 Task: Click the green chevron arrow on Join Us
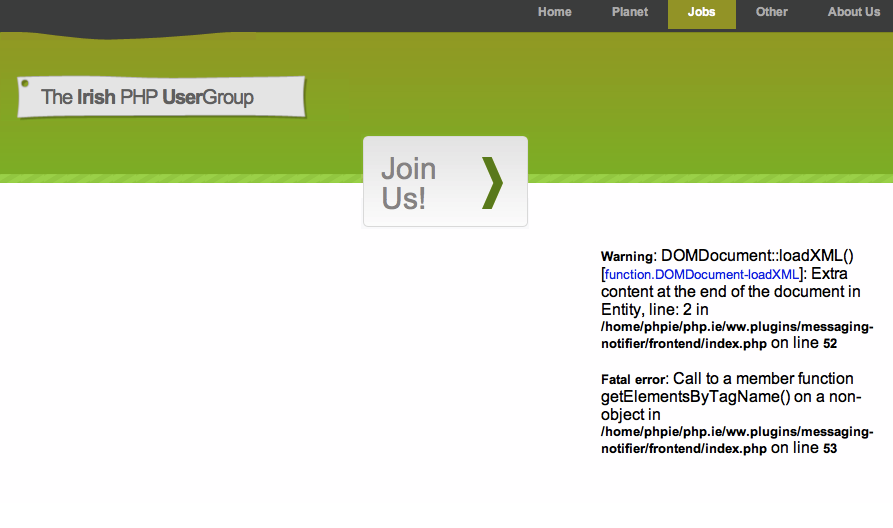493,182
